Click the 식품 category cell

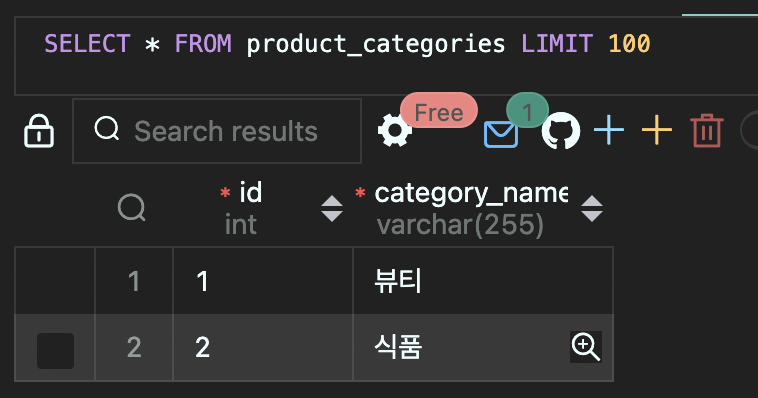pos(483,347)
